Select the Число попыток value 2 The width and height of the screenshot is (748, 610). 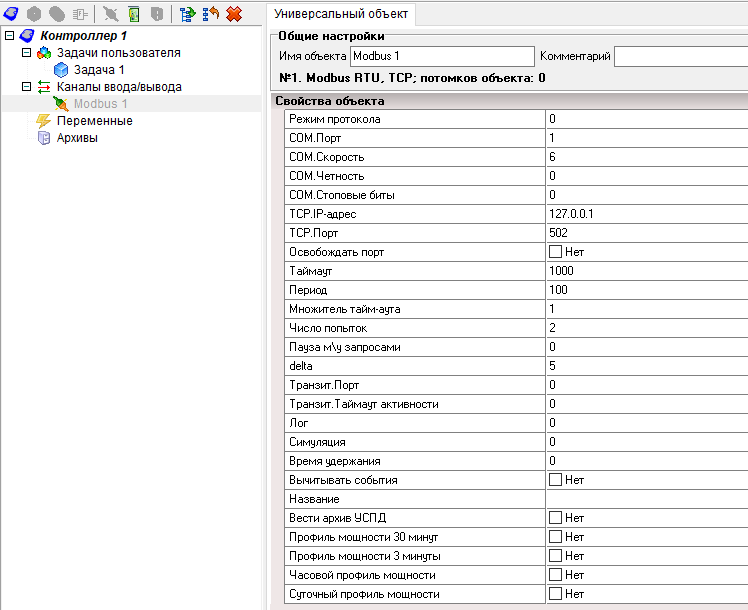pos(647,328)
